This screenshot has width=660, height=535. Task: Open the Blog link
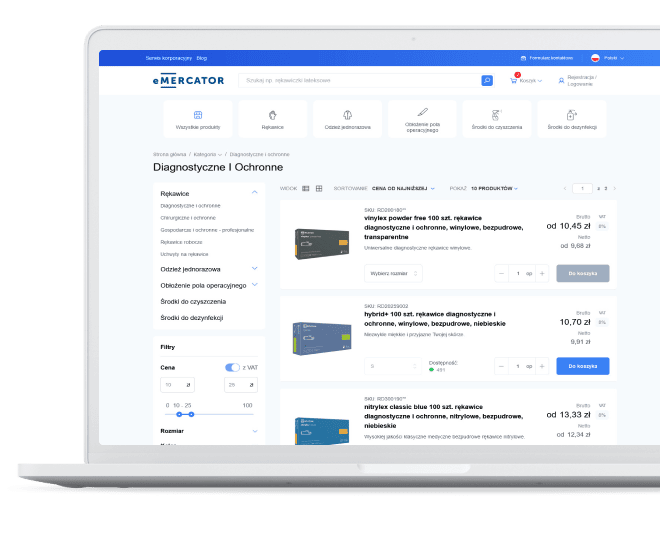[202, 58]
